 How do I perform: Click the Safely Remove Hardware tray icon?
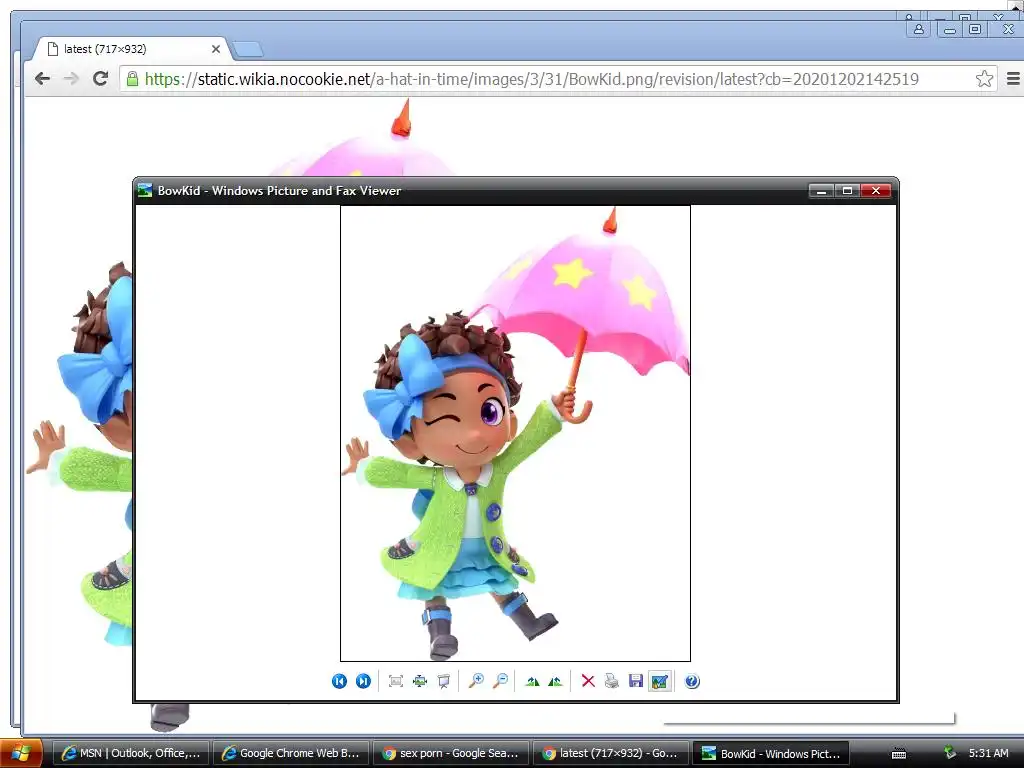(950, 753)
